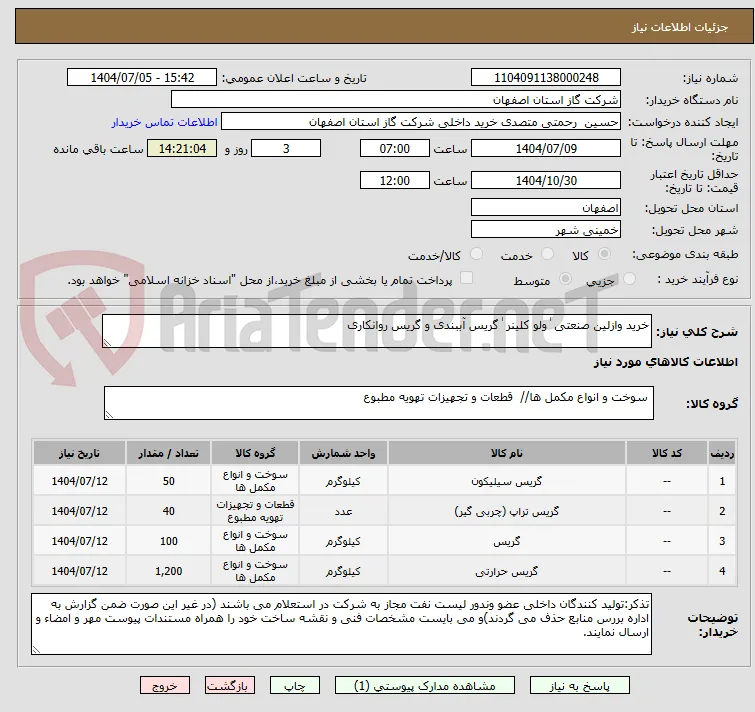Click the ردیف column header
Viewport: 755px width, 712px height.
tap(722, 453)
